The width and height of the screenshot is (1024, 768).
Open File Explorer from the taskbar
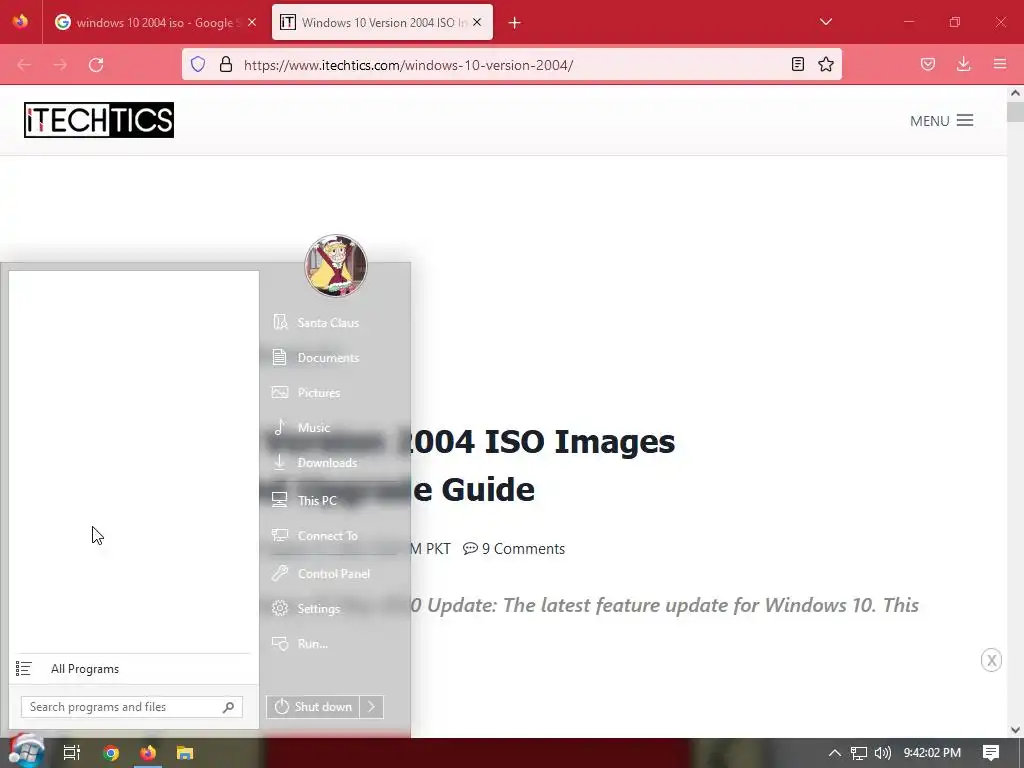coord(185,753)
